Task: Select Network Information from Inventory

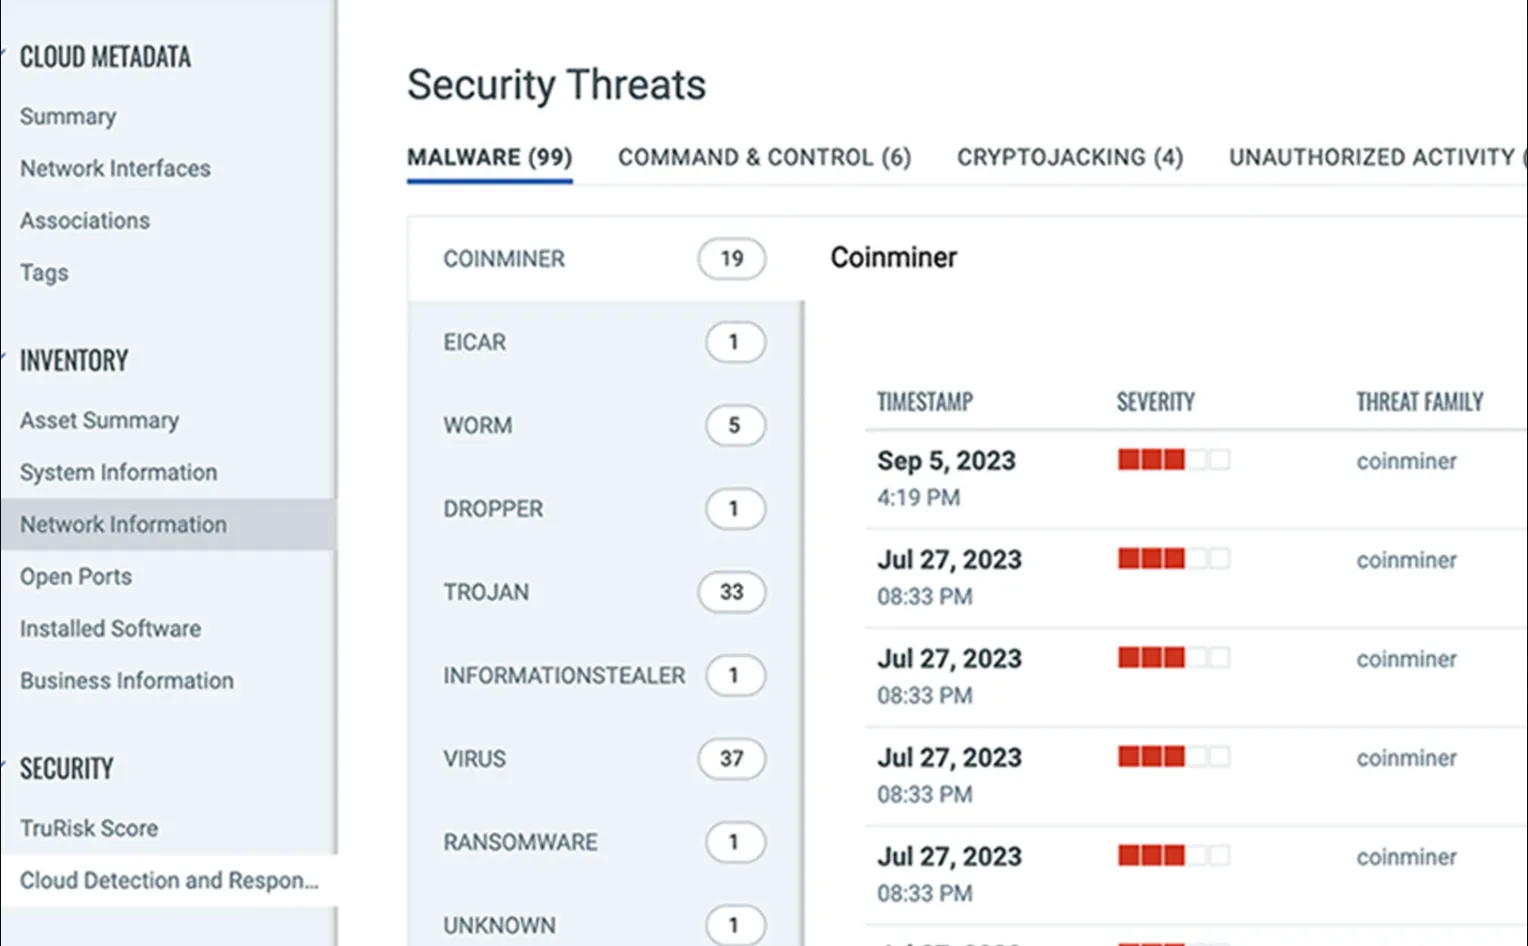Action: tap(122, 524)
